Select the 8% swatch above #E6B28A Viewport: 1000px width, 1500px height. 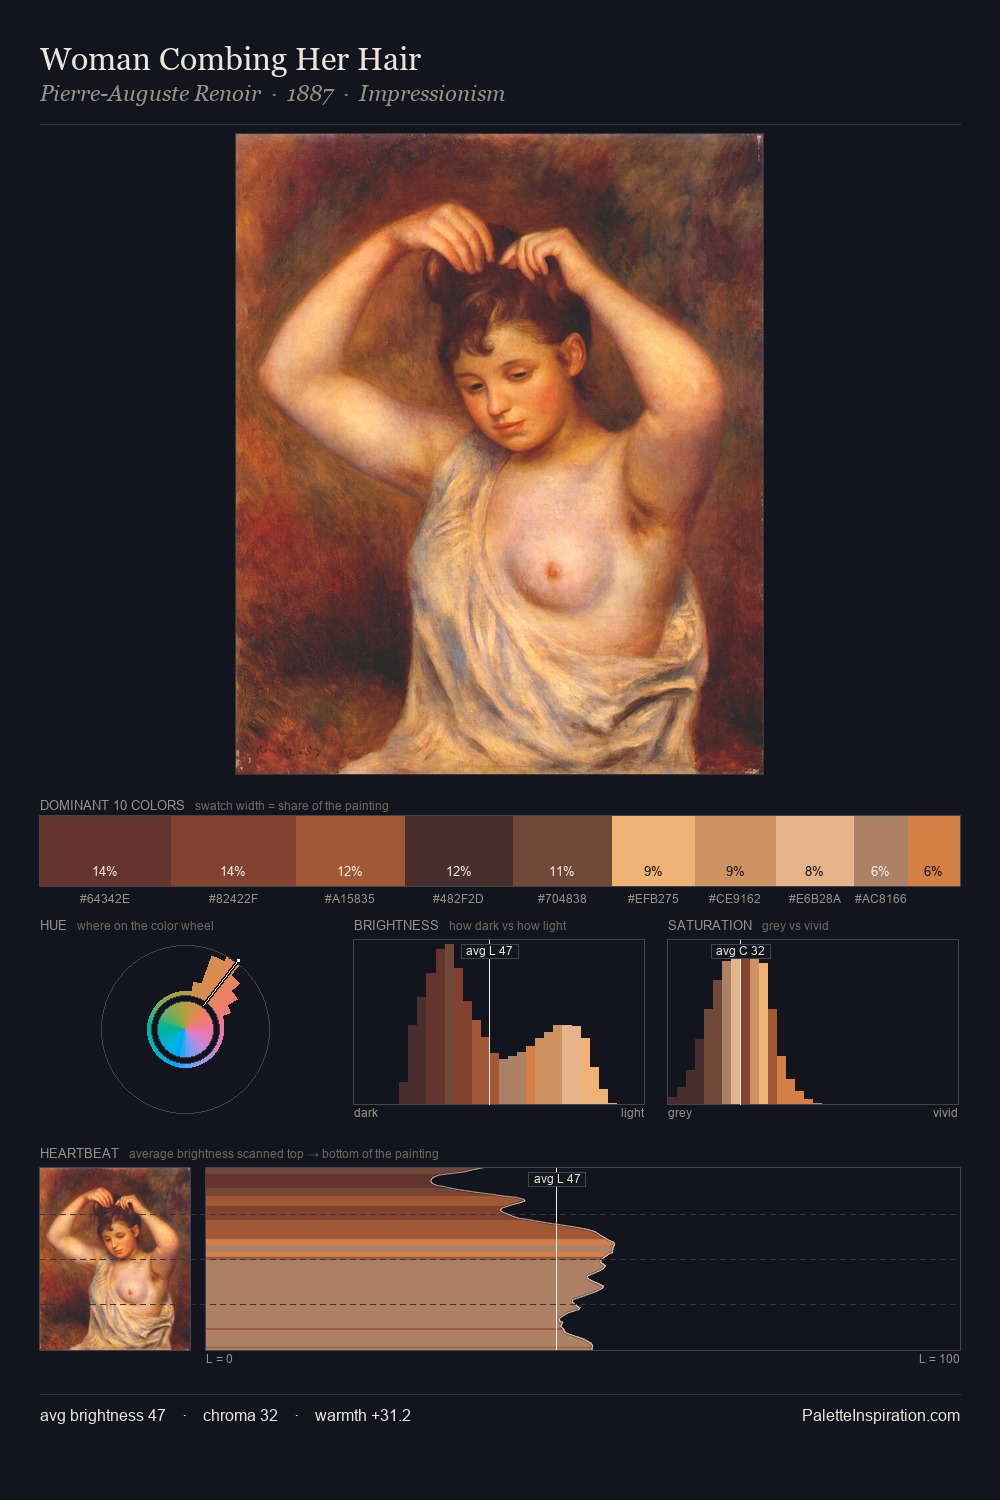coord(815,851)
